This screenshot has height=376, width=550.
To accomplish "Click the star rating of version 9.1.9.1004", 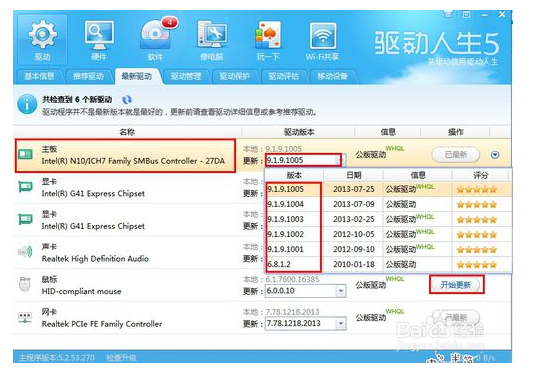I will coord(477,204).
